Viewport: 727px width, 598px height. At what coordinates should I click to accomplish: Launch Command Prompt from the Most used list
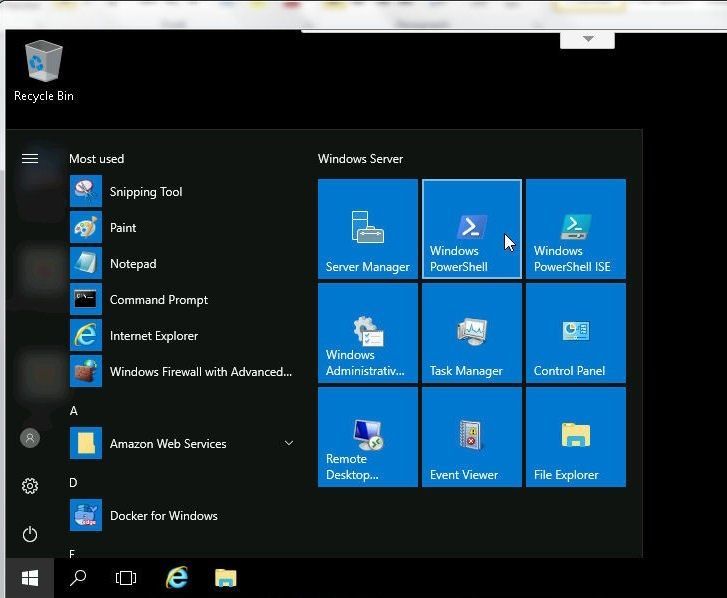coord(182,299)
